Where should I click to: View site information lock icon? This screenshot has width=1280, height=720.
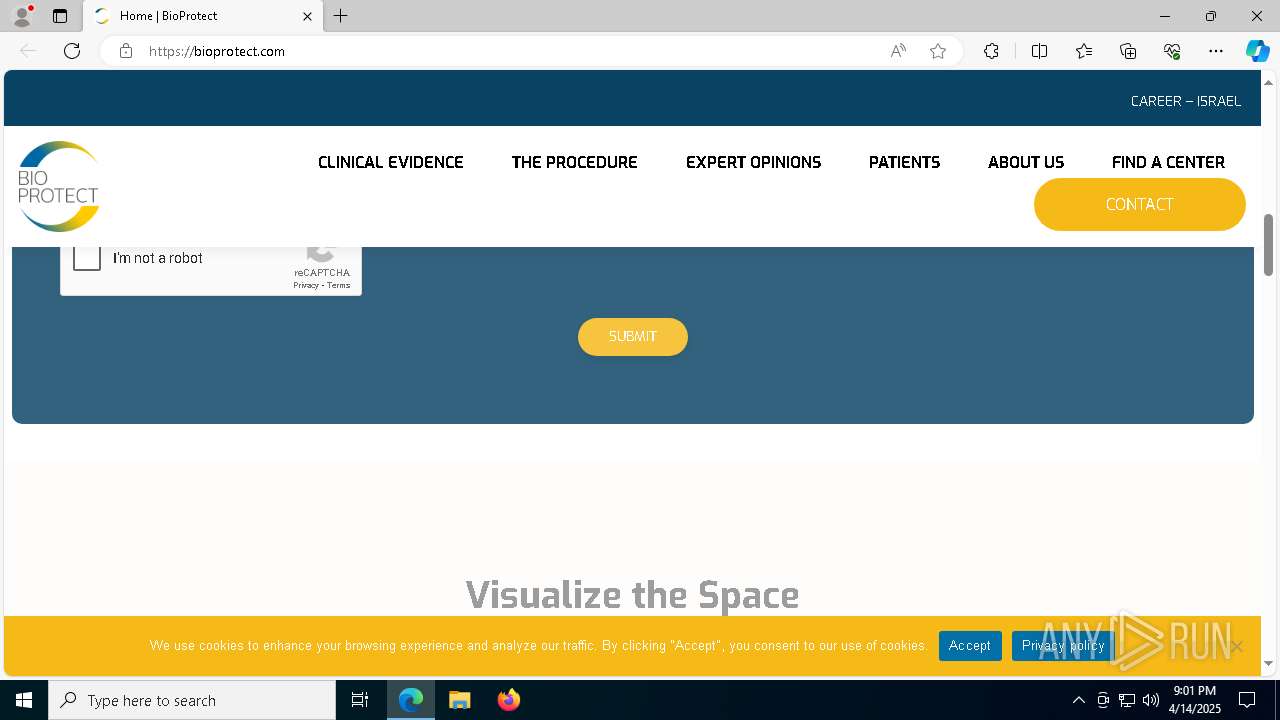(x=126, y=51)
